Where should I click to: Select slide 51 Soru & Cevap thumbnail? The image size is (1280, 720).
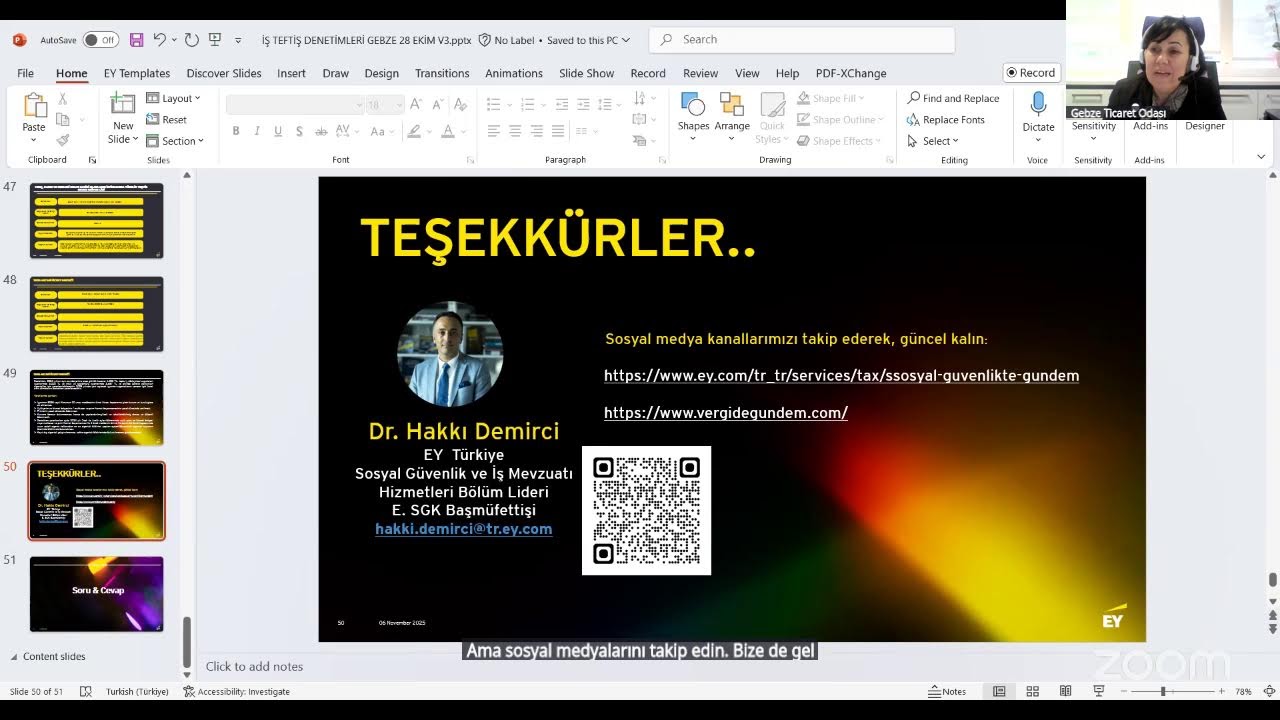point(96,594)
